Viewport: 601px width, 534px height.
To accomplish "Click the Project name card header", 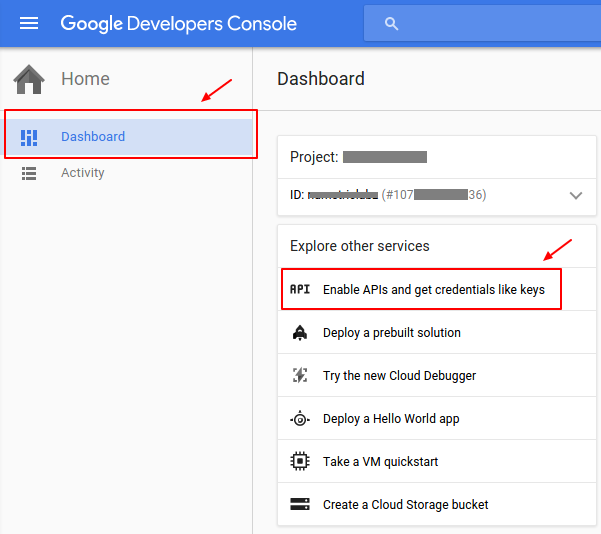I will (437, 157).
